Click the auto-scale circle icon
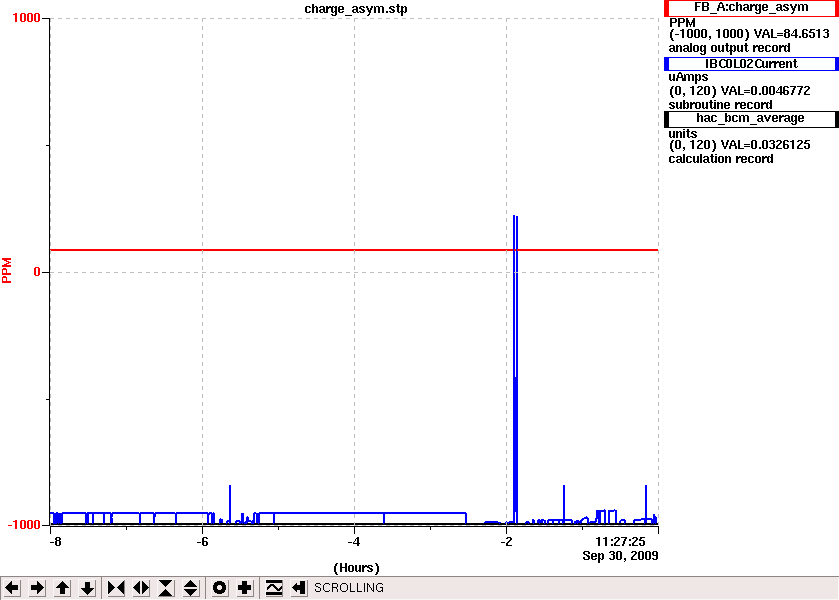This screenshot has height=600, width=839. (220, 588)
